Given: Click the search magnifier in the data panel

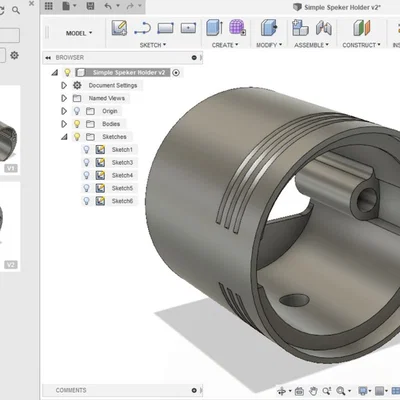Looking at the screenshot, I should 16,10.
